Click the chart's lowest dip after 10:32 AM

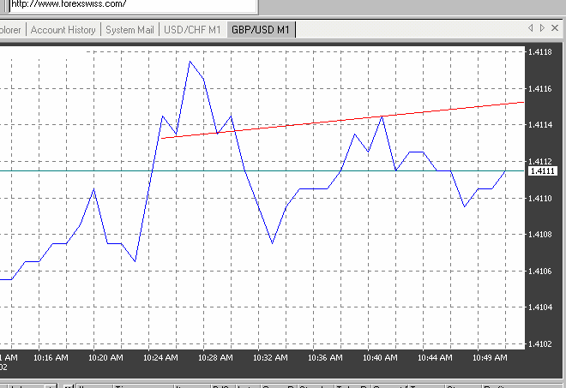pos(272,243)
